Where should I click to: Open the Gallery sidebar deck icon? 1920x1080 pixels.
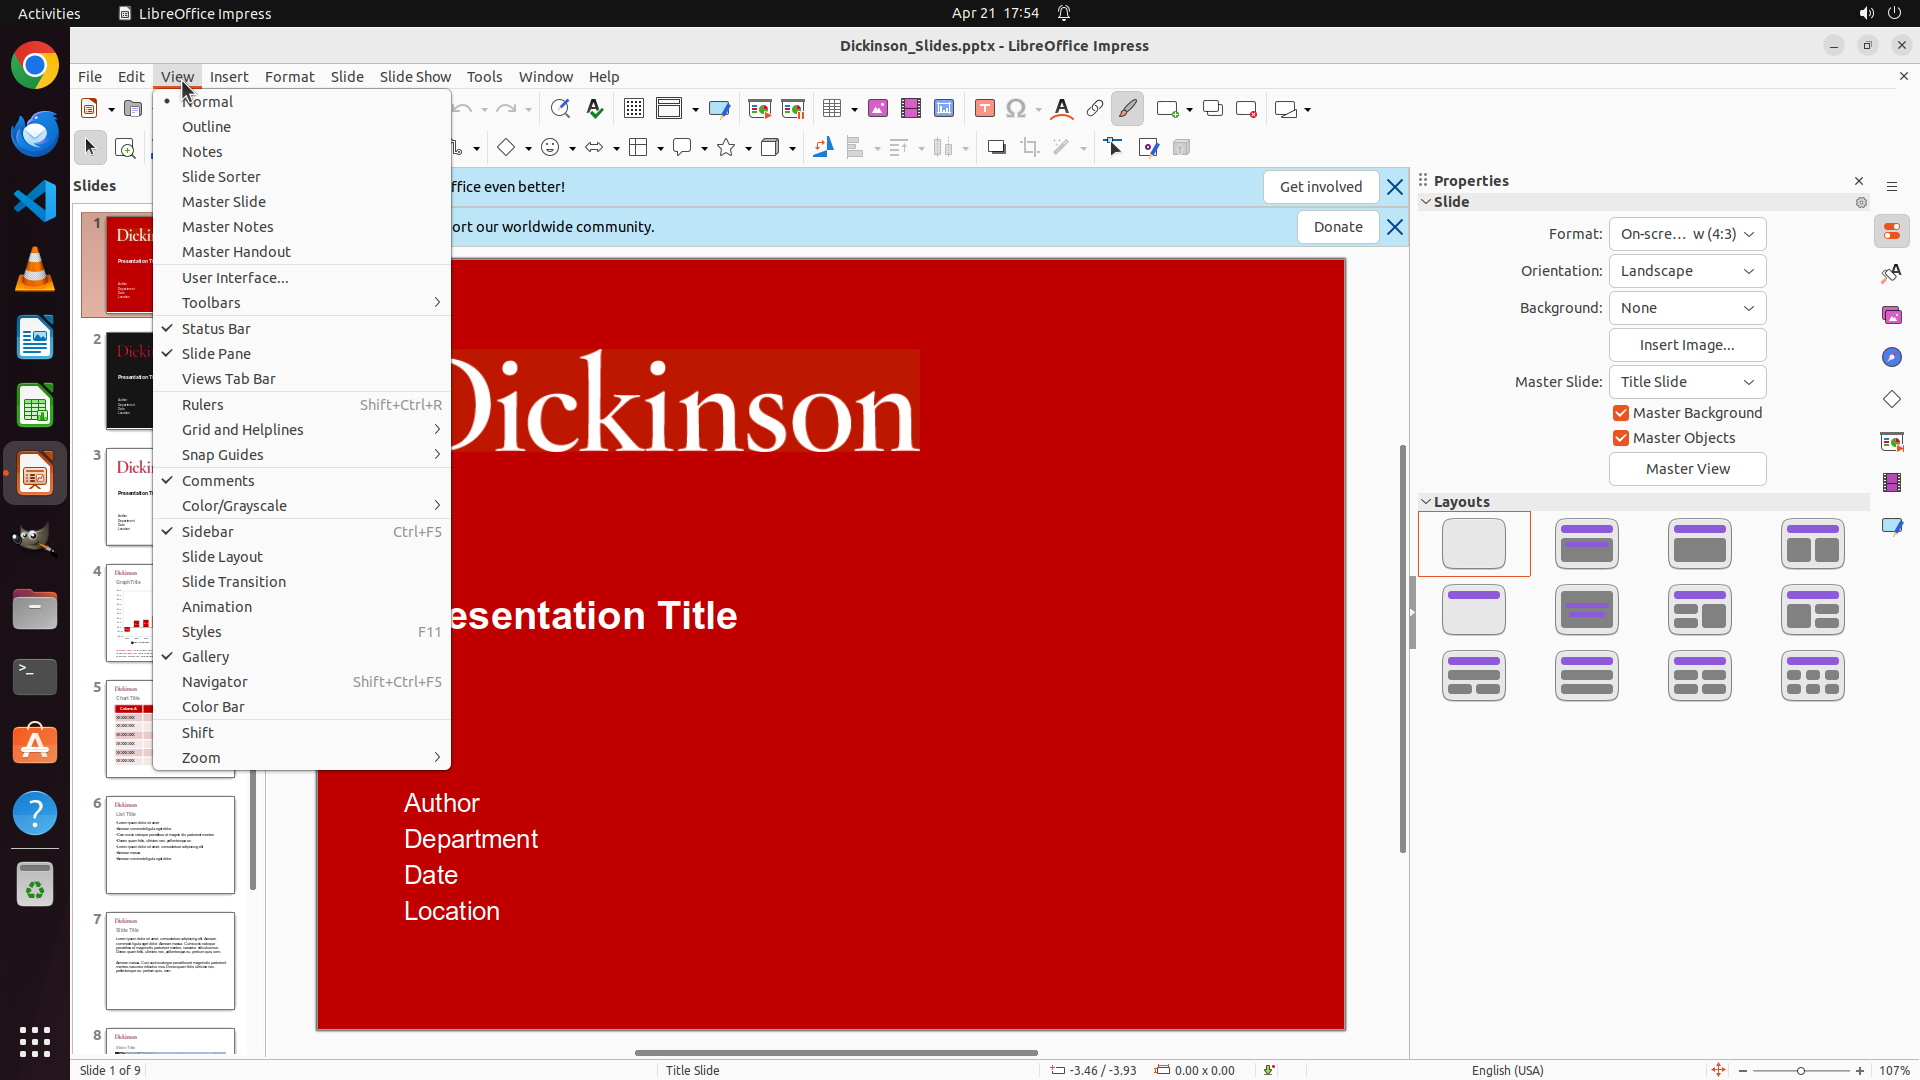[1892, 315]
